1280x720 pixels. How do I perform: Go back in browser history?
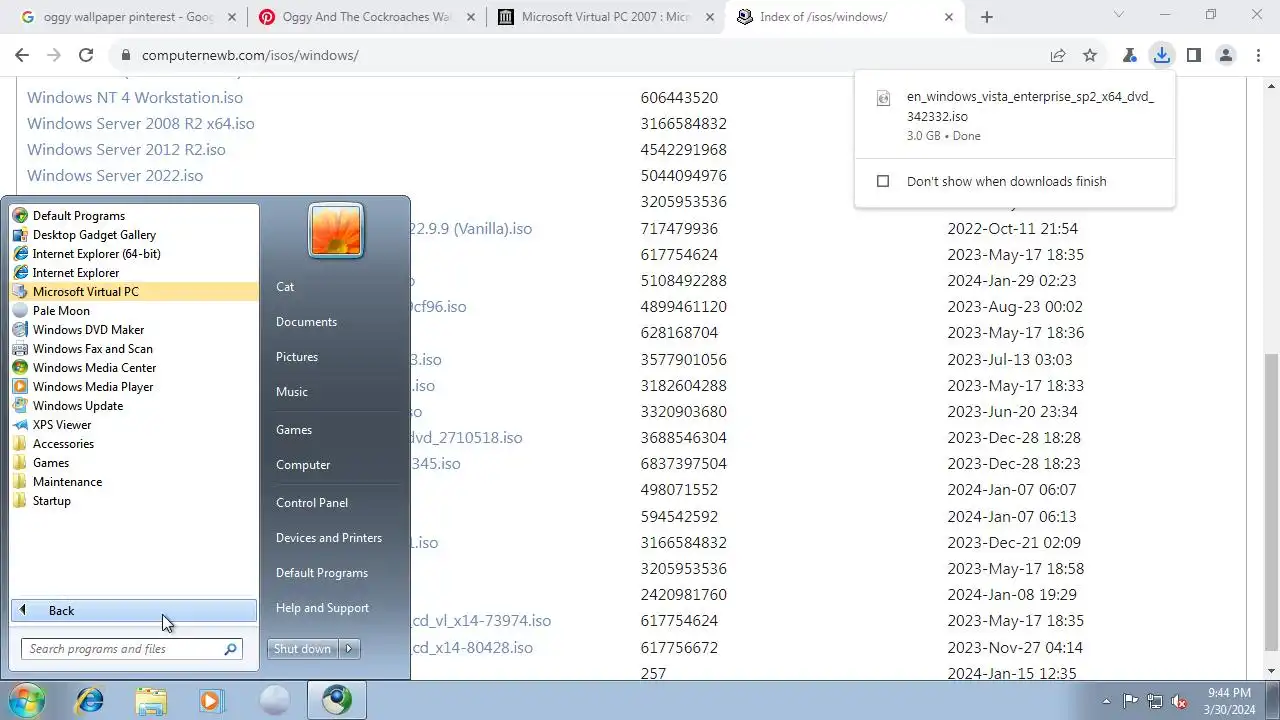pos(22,55)
